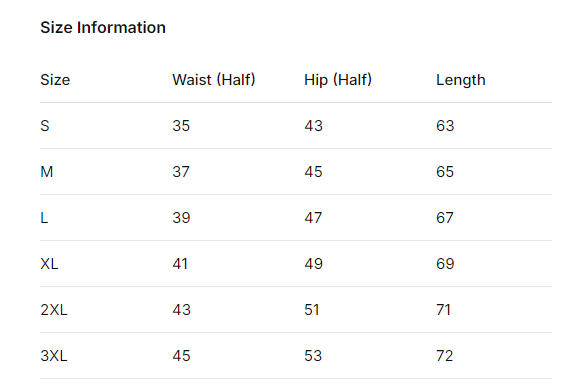Select the XL size row label
The height and width of the screenshot is (389, 567).
point(49,264)
